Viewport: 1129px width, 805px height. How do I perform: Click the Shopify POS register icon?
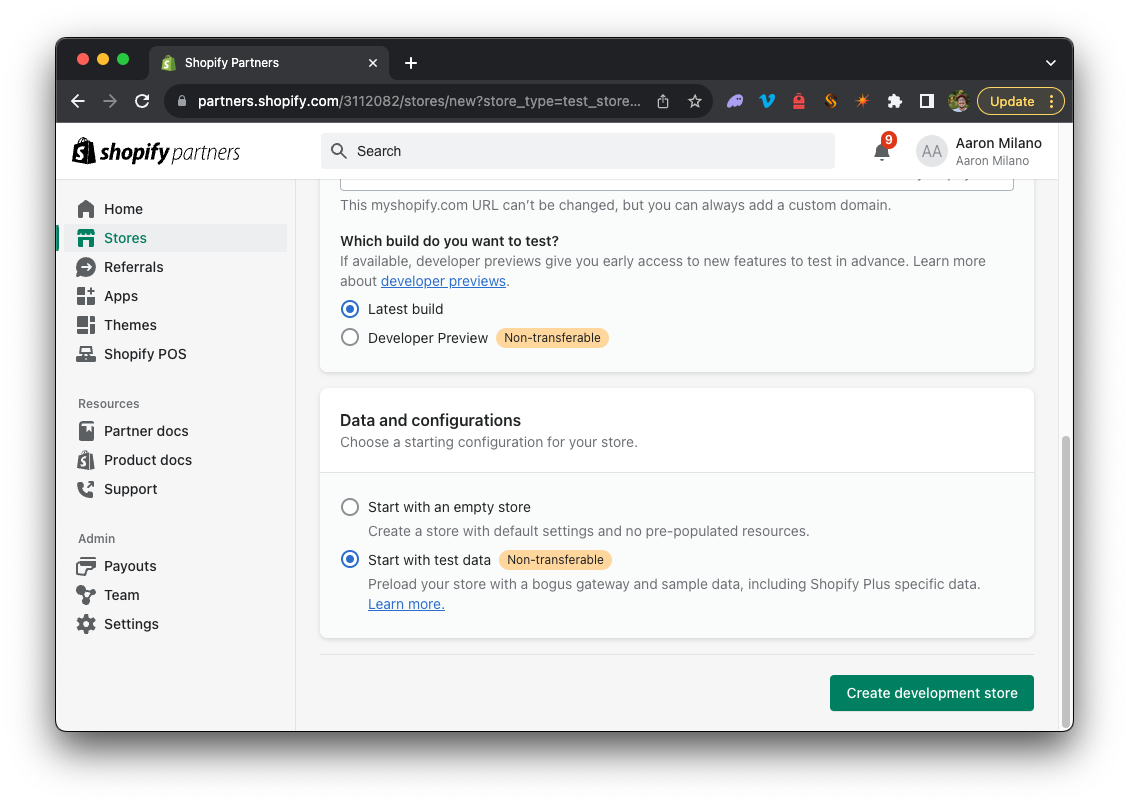[x=86, y=354]
